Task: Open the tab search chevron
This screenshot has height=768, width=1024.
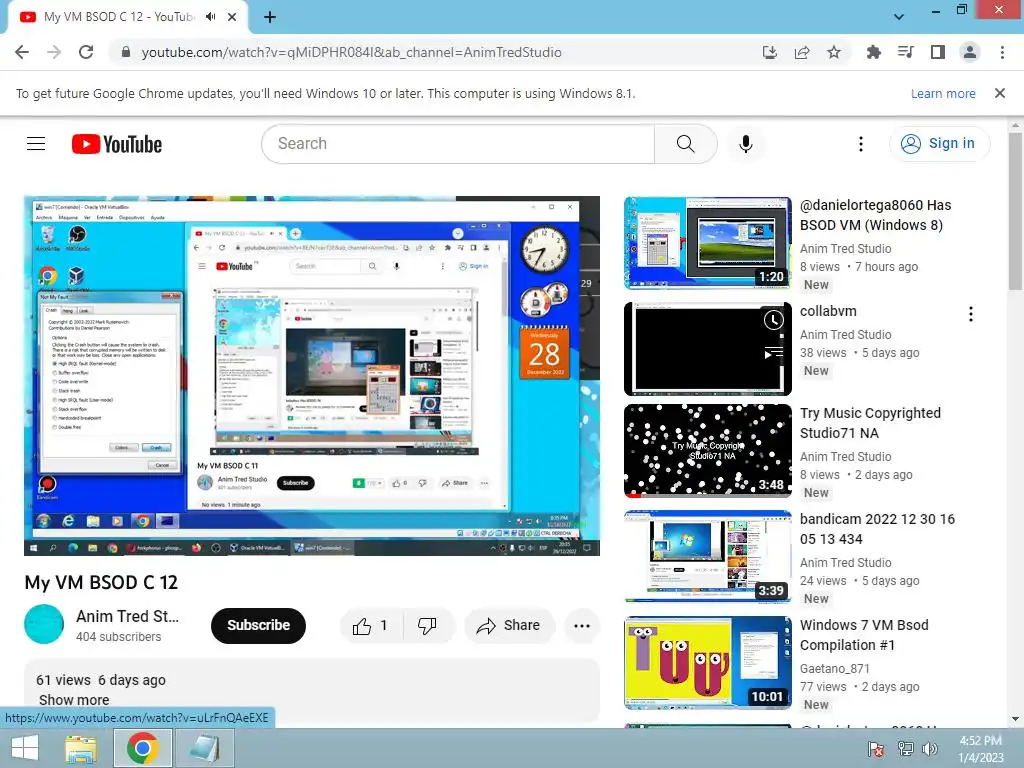Action: [899, 17]
